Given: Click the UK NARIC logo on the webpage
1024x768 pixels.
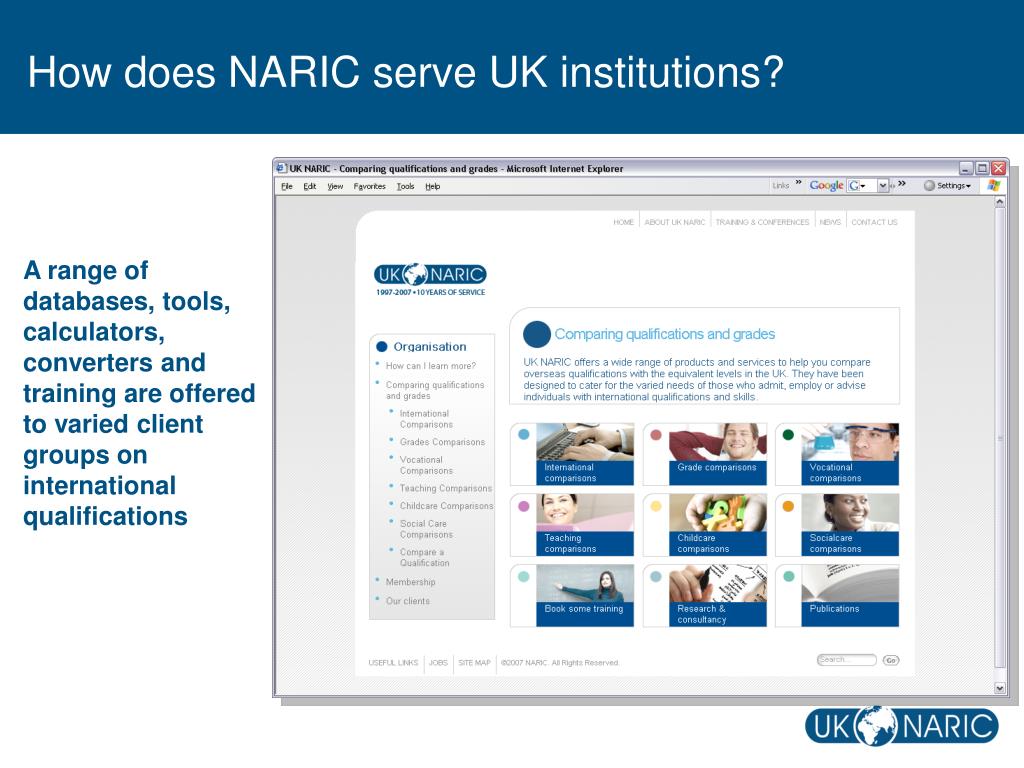Looking at the screenshot, I should 430,279.
